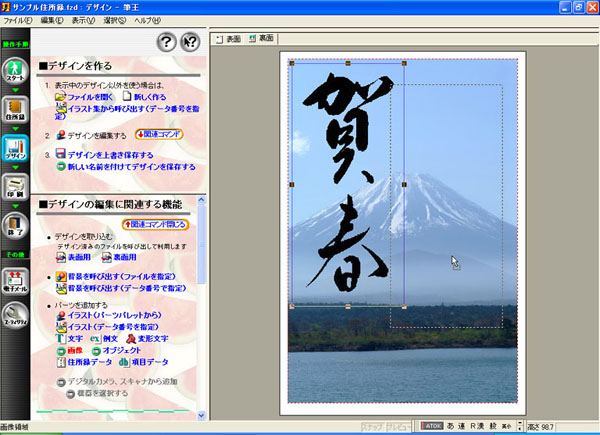
Task: Click the context help arrow-question icon
Action: pos(190,42)
